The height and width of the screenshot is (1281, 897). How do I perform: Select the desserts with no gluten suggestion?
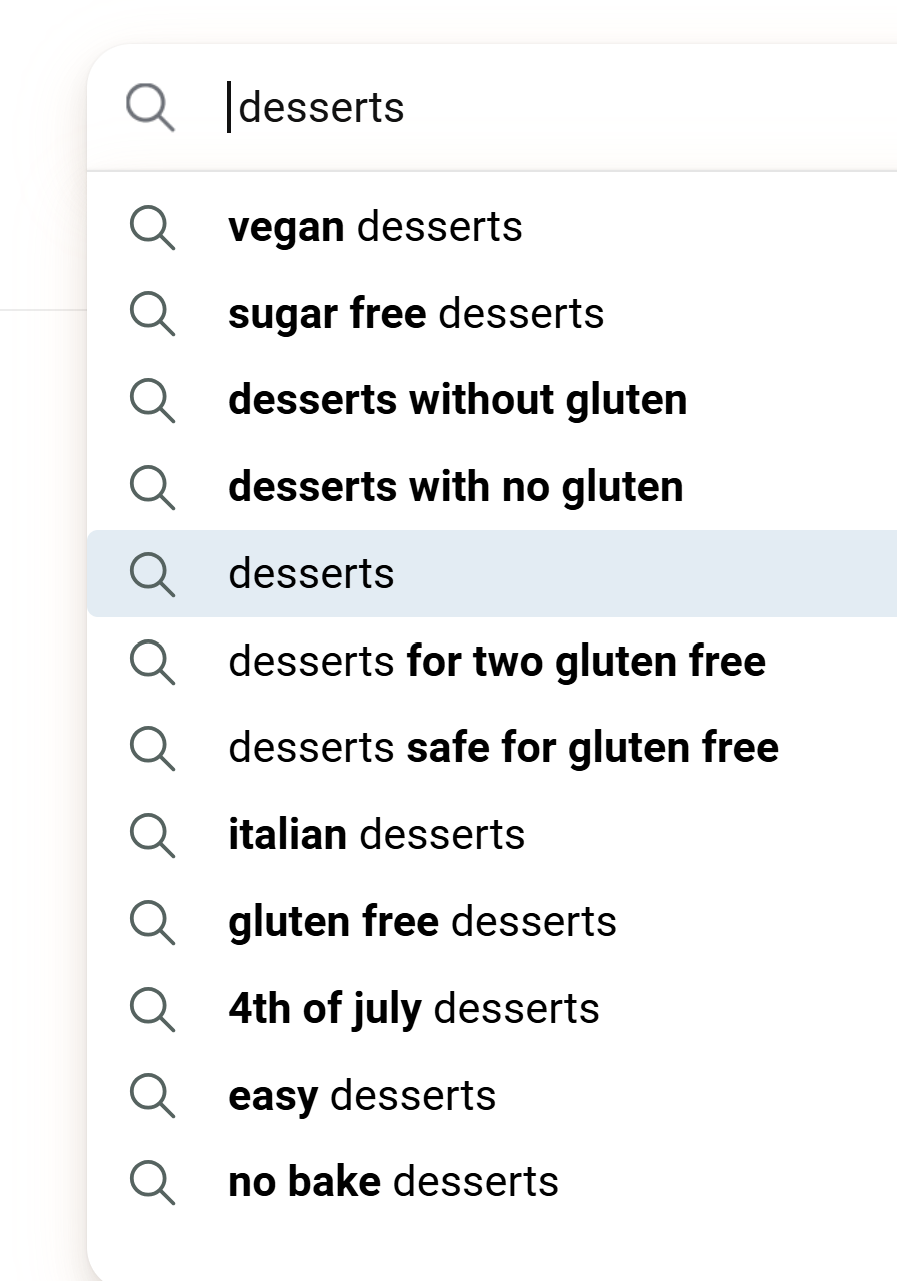tap(492, 487)
